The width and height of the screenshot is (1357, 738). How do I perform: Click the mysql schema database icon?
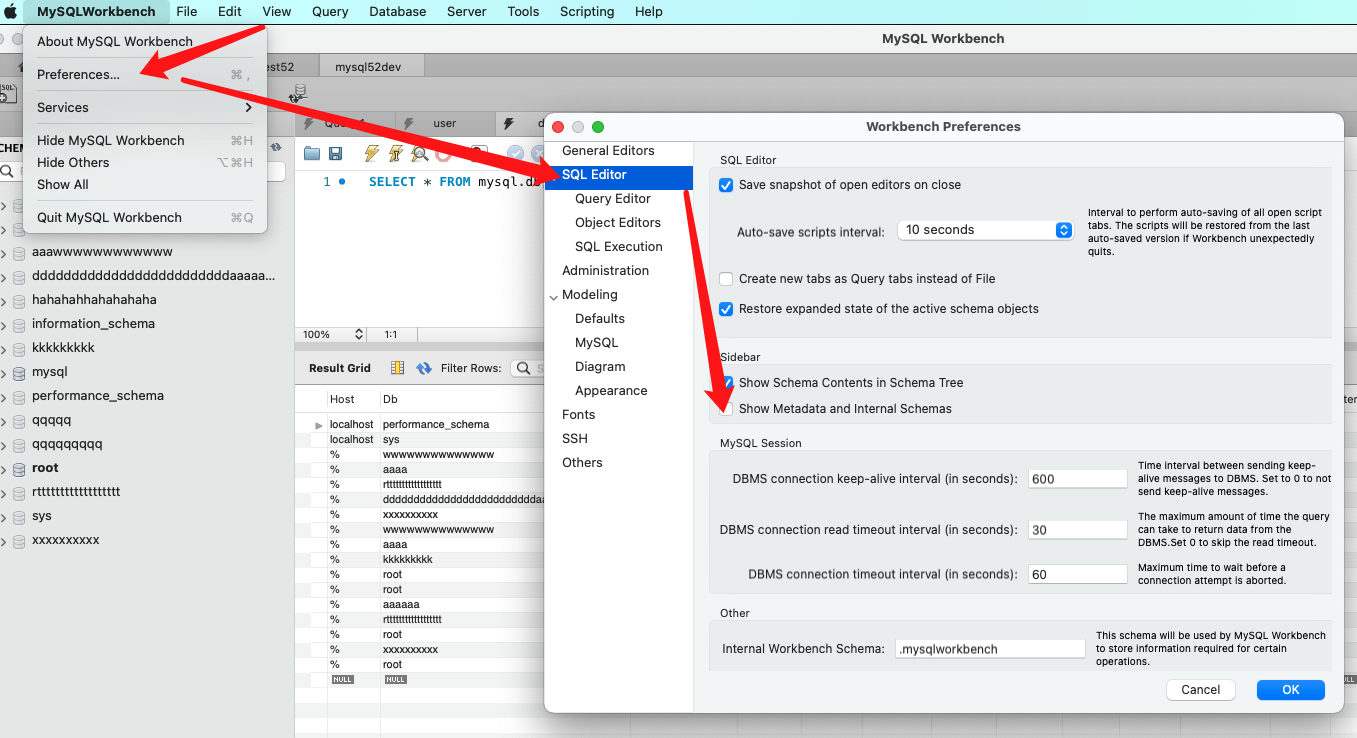pos(18,371)
